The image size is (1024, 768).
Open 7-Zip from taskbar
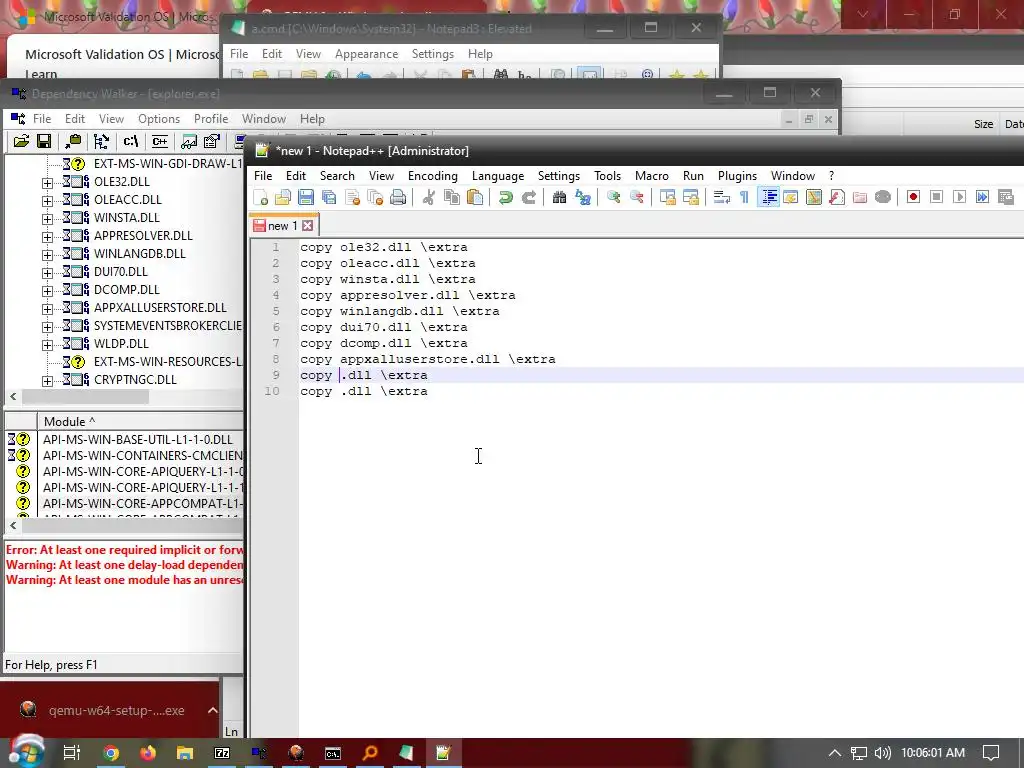point(222,753)
